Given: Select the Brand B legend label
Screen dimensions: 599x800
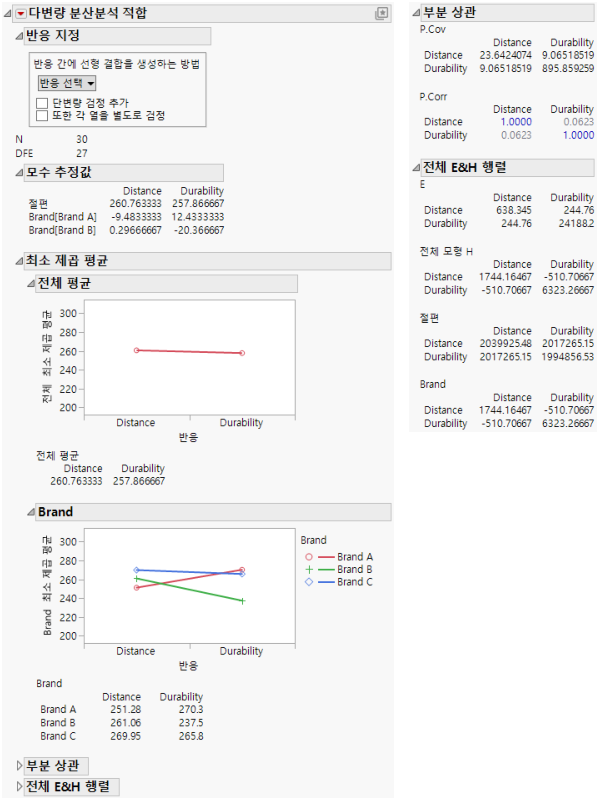Looking at the screenshot, I should [355, 569].
